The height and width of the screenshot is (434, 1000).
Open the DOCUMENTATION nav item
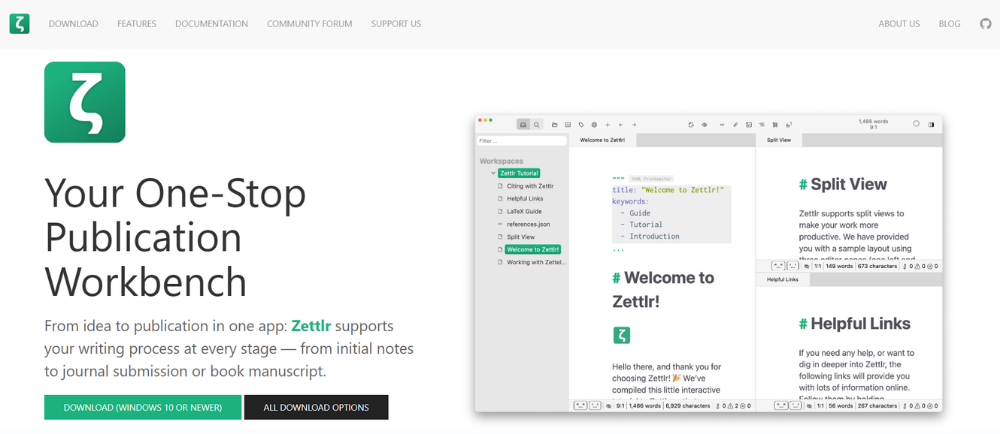pyautogui.click(x=212, y=24)
